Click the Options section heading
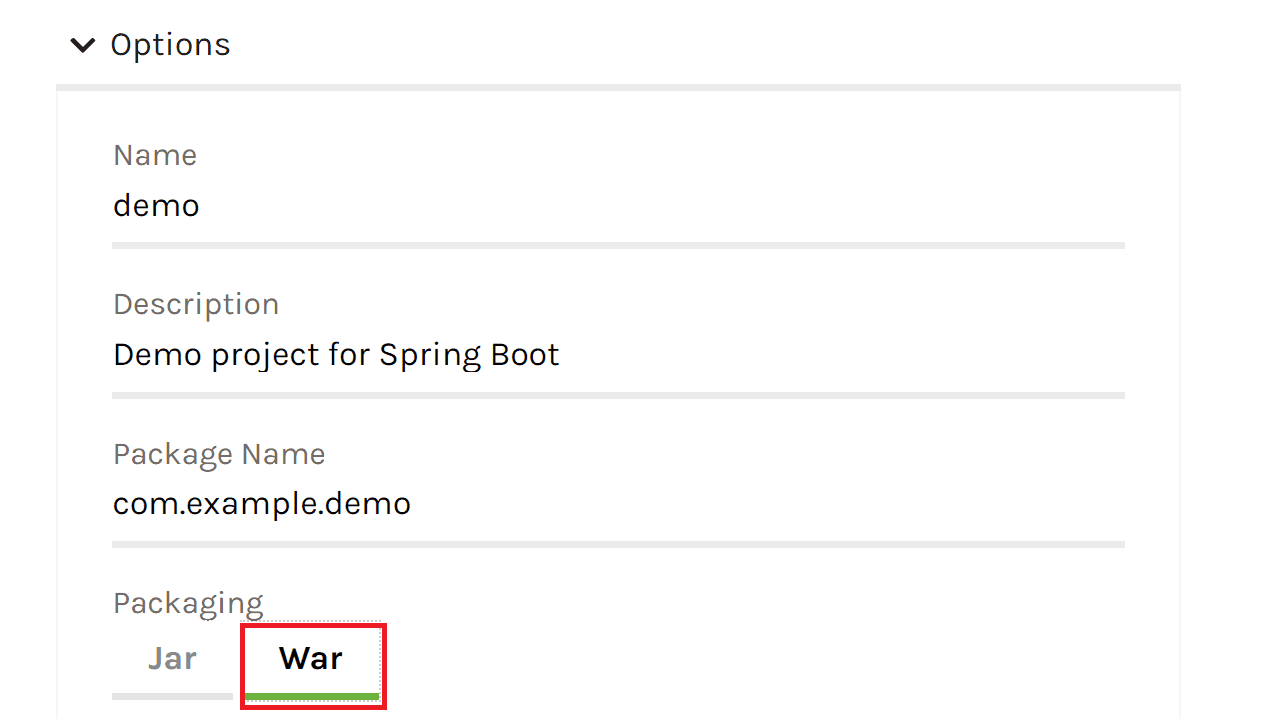 pos(170,45)
